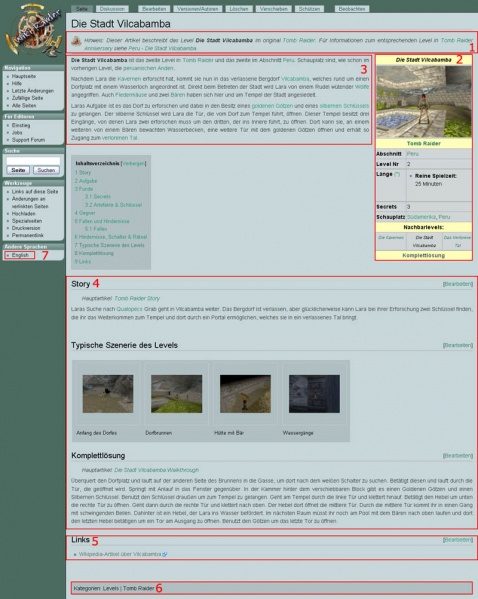Edit the Links section via Bearbeiten

458,540
